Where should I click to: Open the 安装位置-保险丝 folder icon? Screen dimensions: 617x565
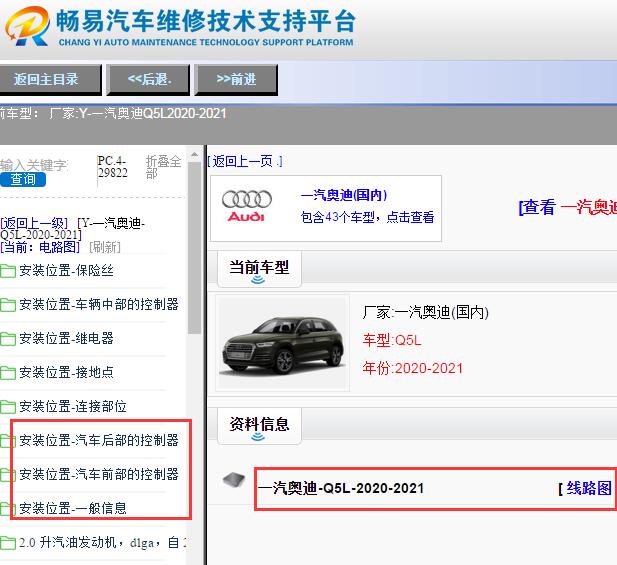pos(7,271)
